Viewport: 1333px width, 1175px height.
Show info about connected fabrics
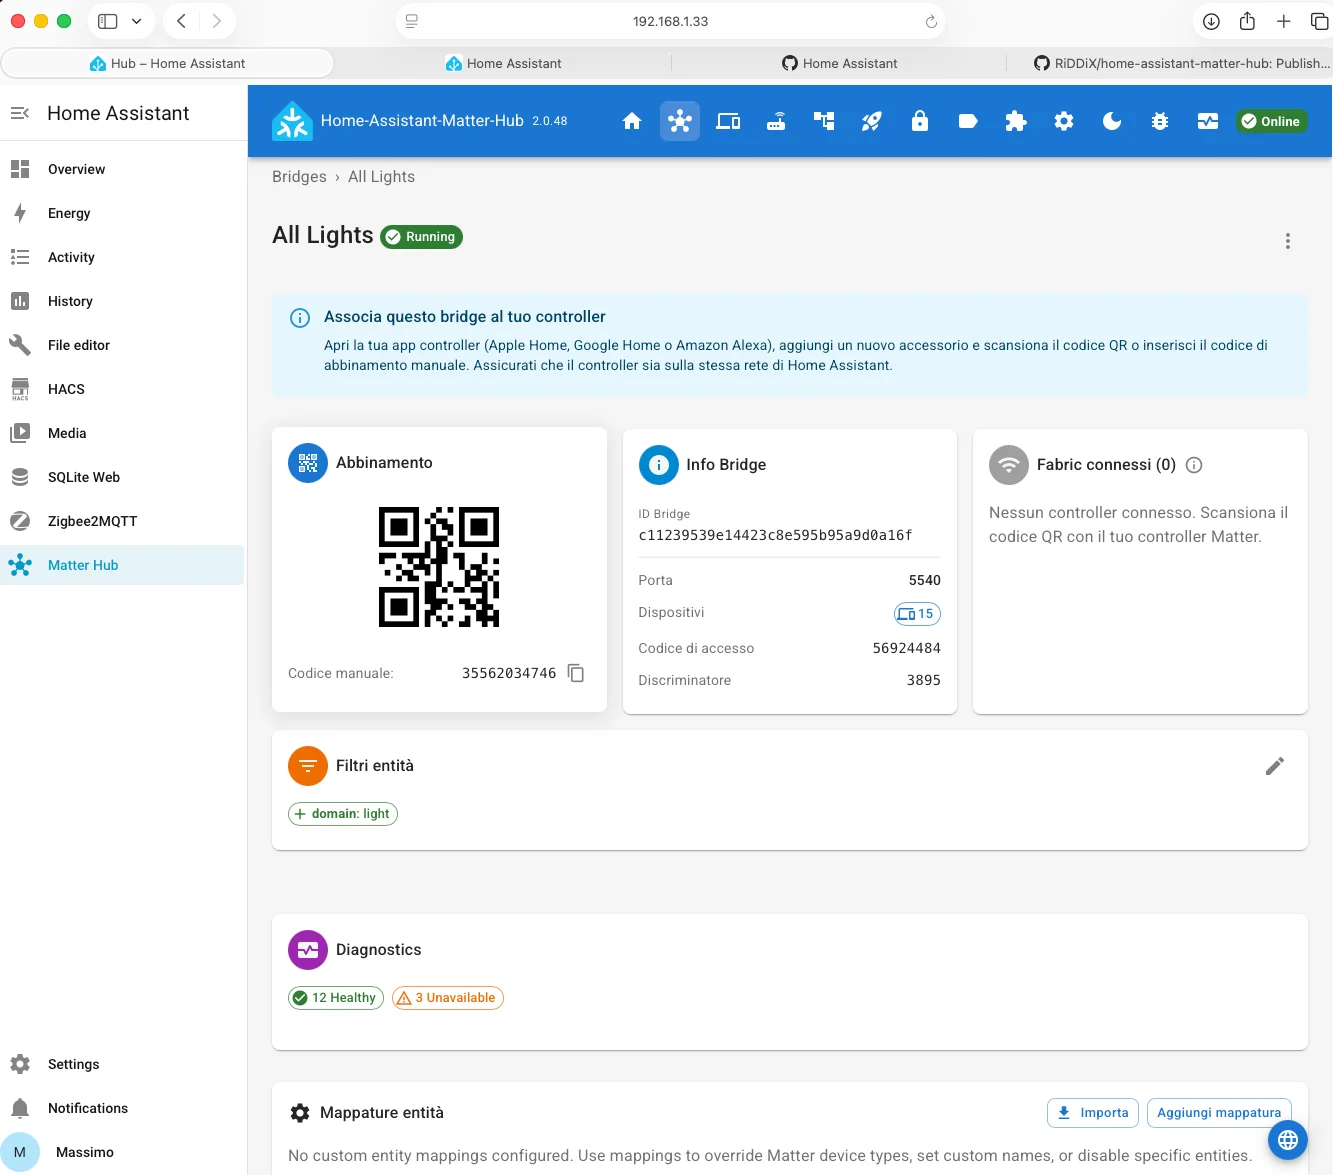1194,465
